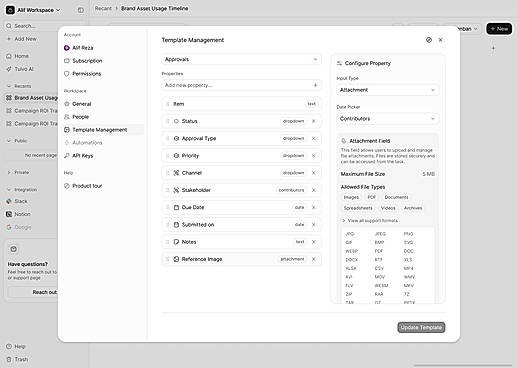This screenshot has width=518, height=368.
Task: Remove the Approval Type property
Action: 313,138
